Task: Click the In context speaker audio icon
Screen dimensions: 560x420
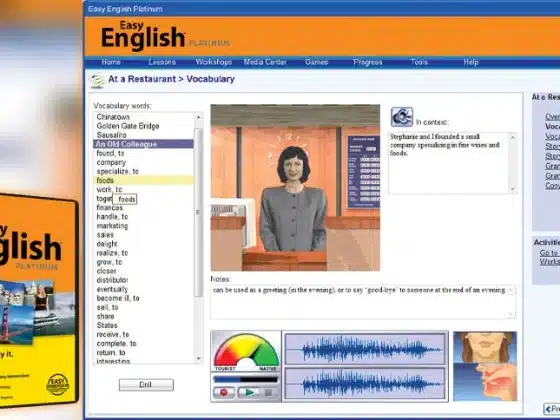Action: coord(402,117)
